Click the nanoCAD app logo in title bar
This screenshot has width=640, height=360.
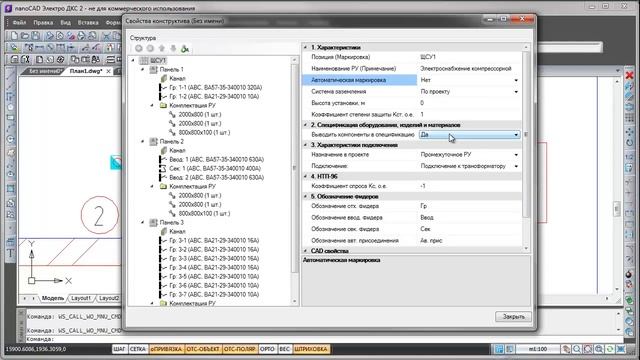(x=8, y=8)
